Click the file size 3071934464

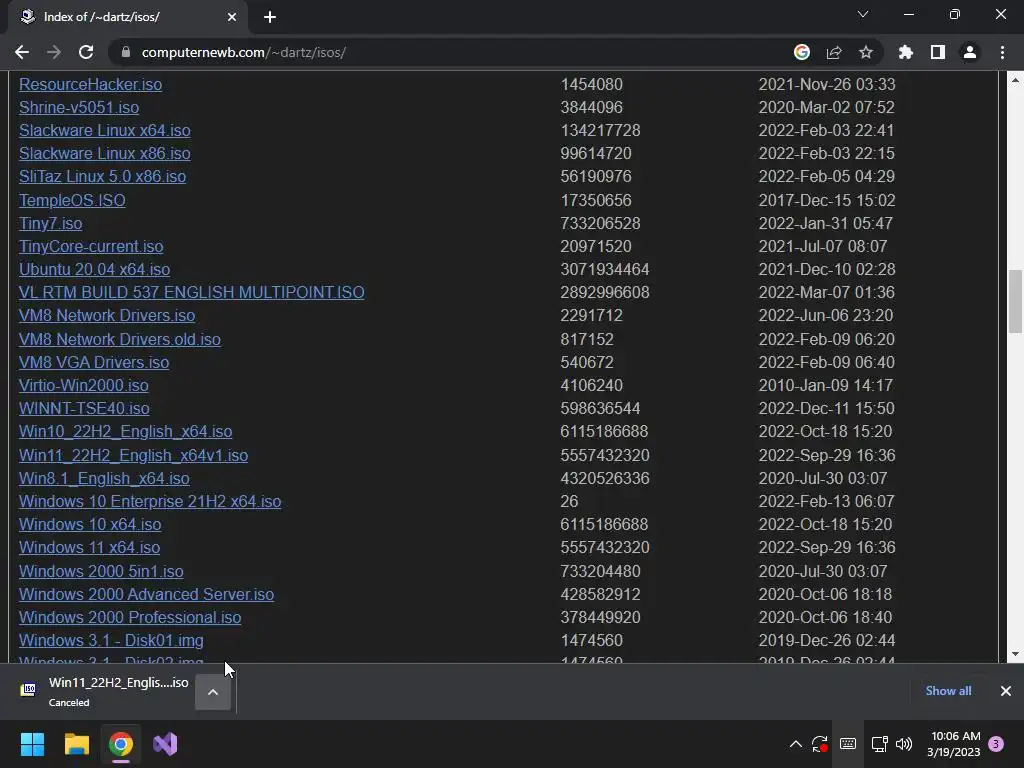click(x=605, y=269)
